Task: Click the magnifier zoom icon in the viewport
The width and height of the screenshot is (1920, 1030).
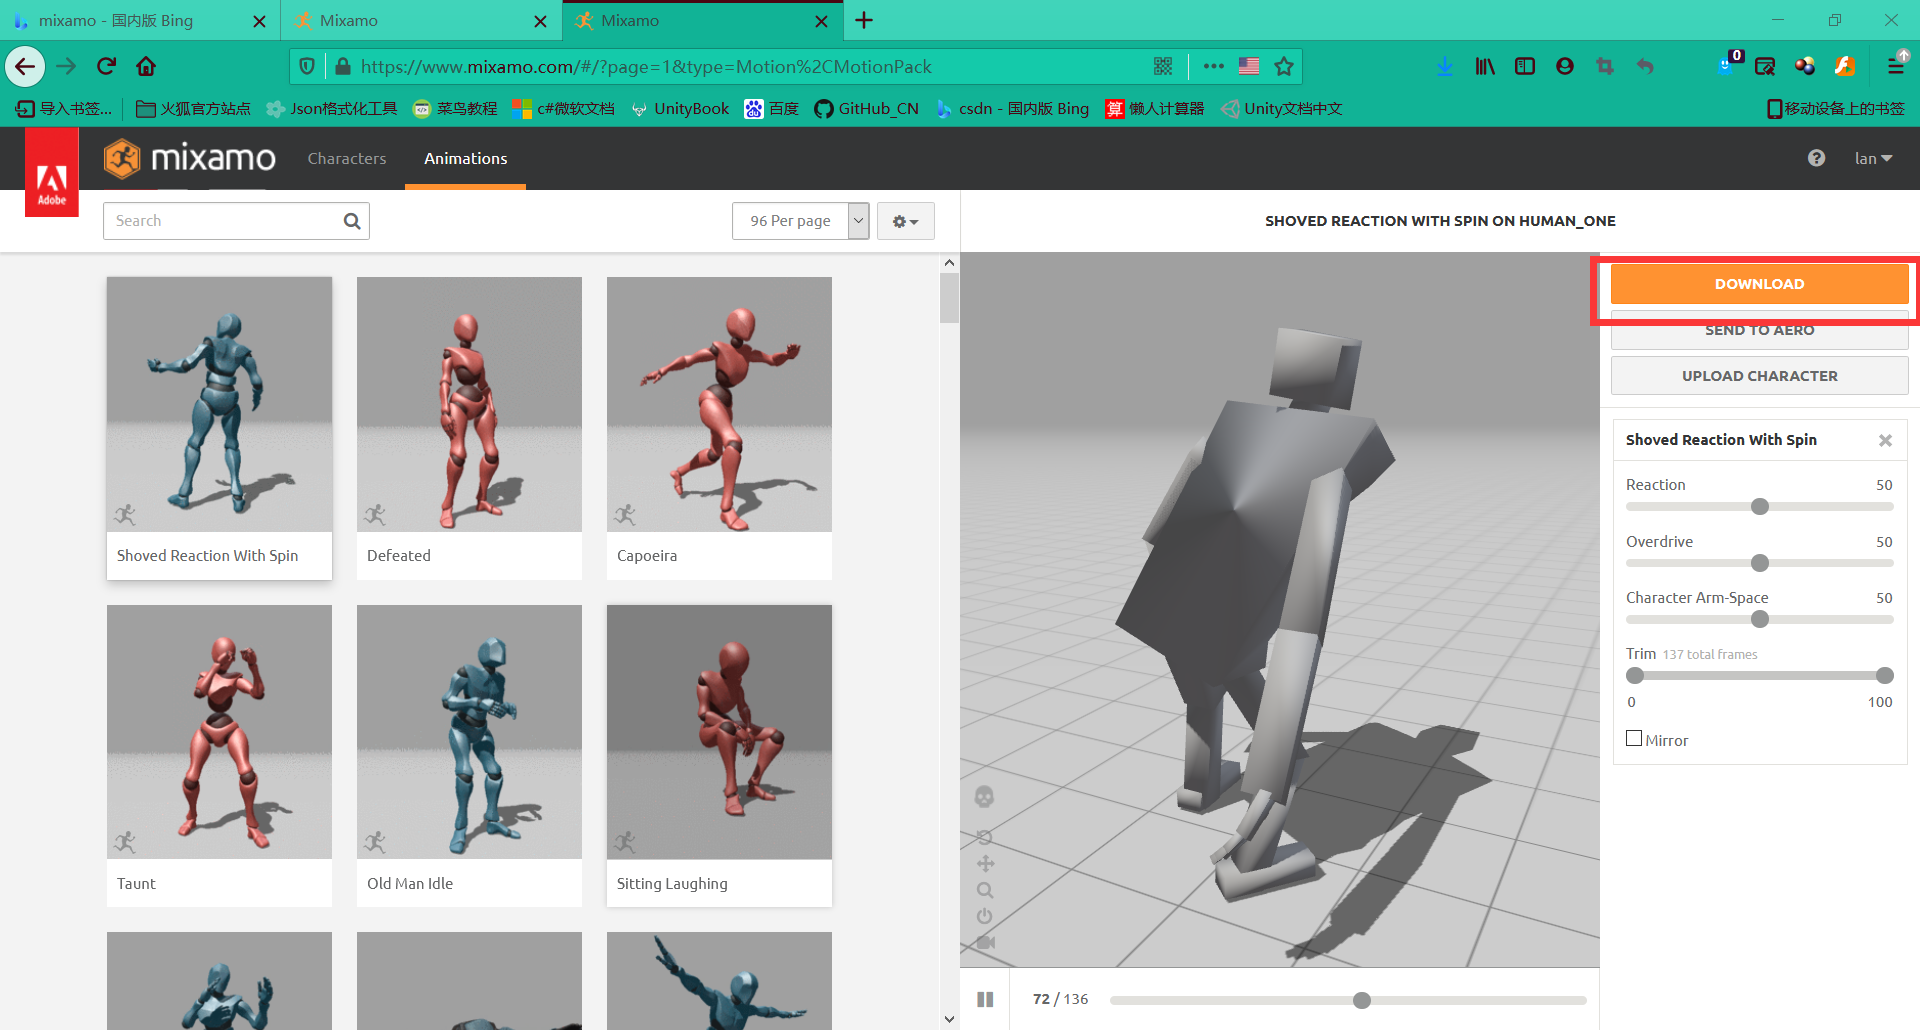Action: coord(985,889)
